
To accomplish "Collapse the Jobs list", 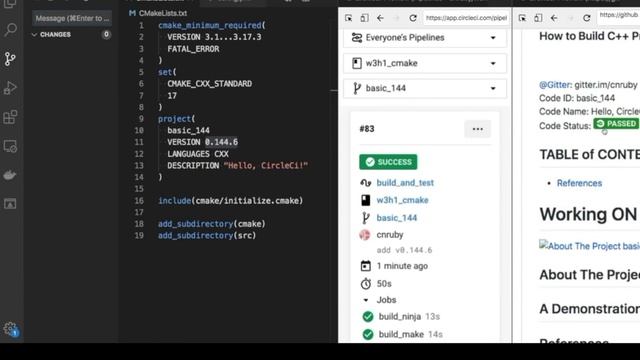I will pos(366,300).
